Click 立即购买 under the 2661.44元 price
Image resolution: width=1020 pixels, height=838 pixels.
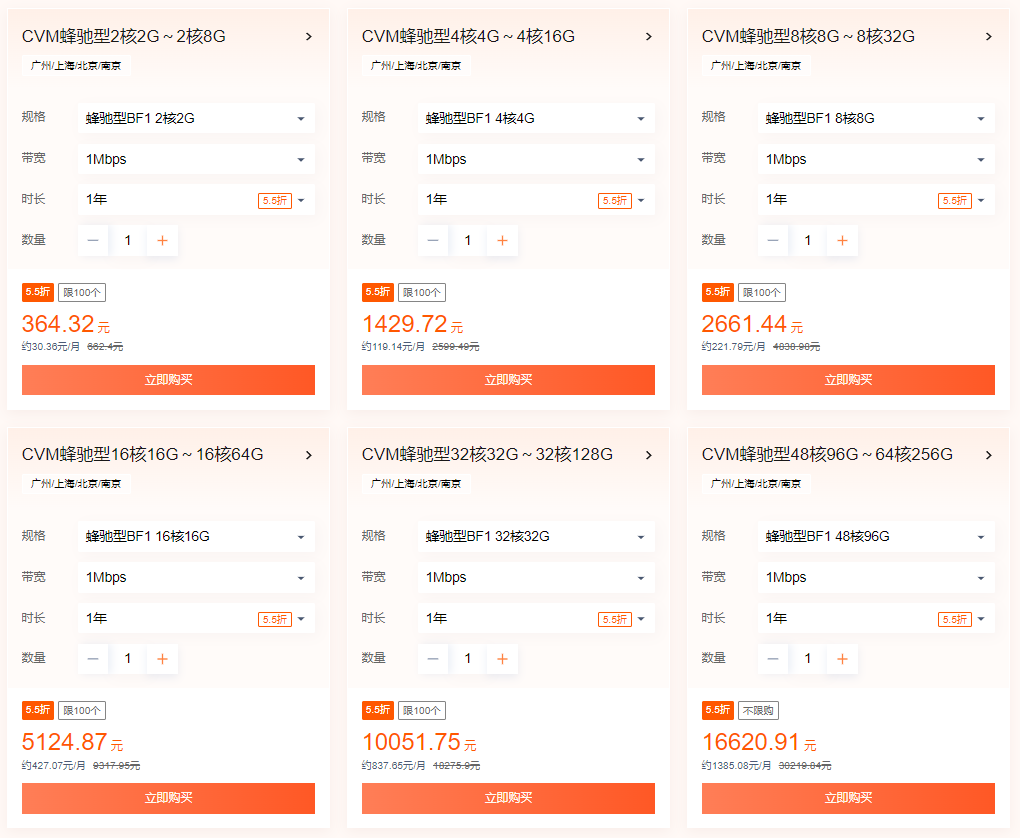[x=848, y=380]
